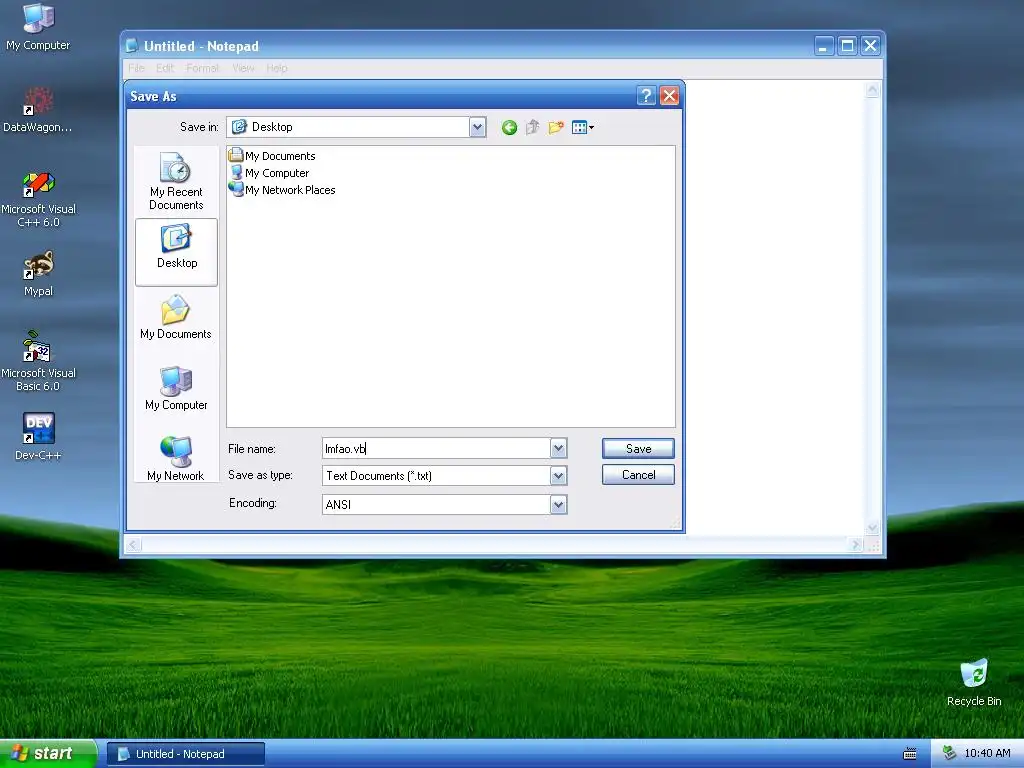This screenshot has height=768, width=1024.
Task: Select My Network Places in file list
Action: [282, 189]
